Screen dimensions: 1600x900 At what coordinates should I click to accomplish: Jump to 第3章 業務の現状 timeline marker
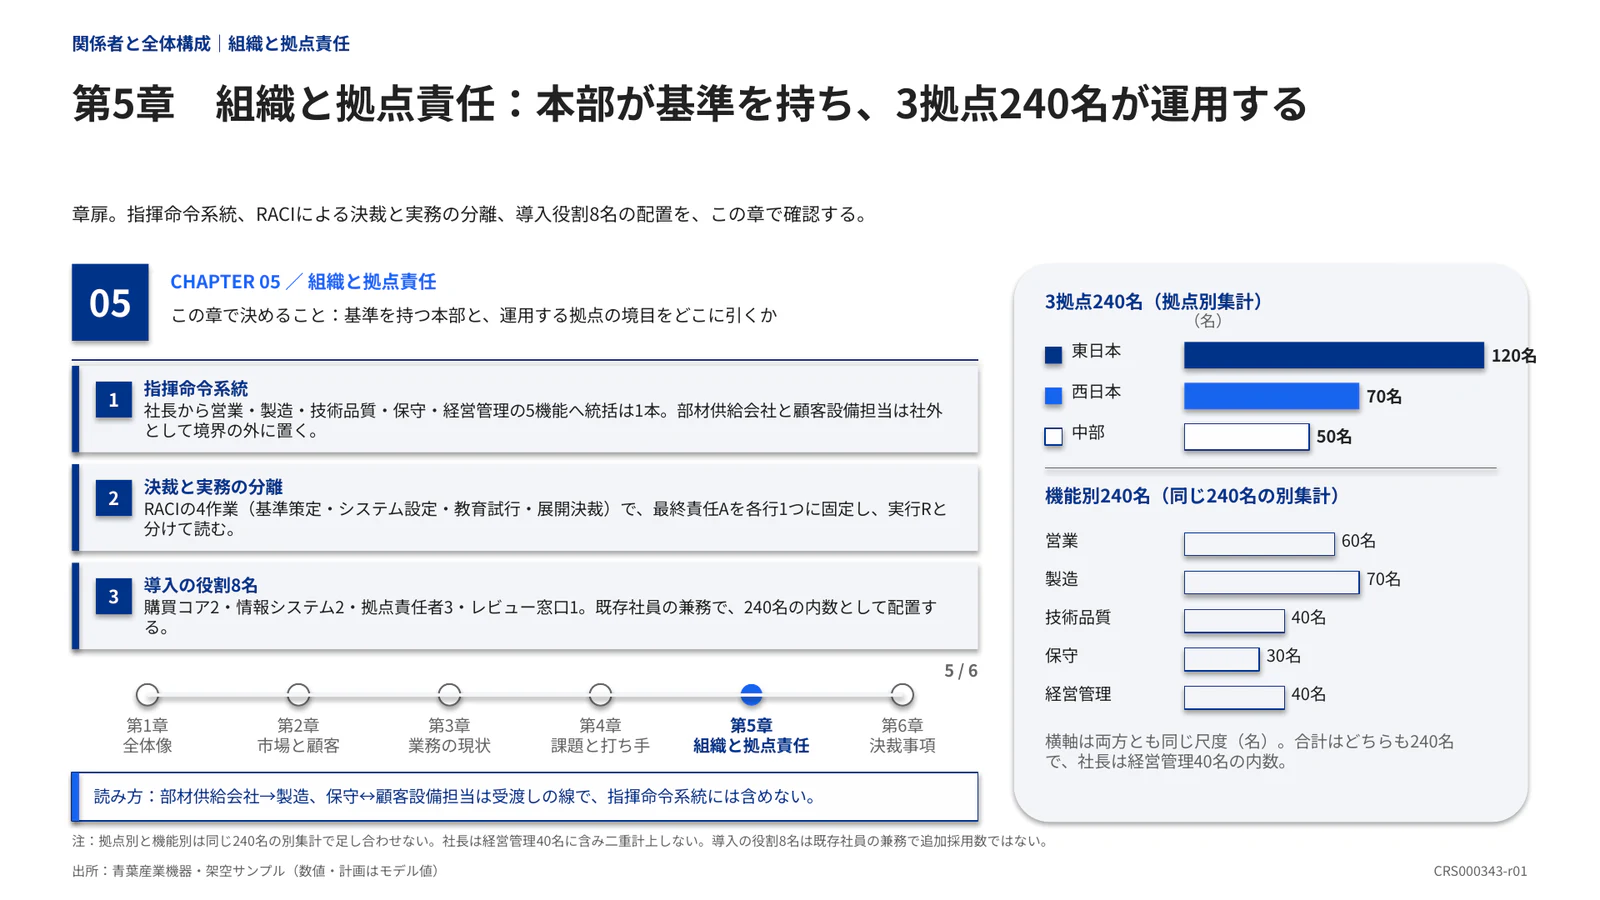pos(449,694)
